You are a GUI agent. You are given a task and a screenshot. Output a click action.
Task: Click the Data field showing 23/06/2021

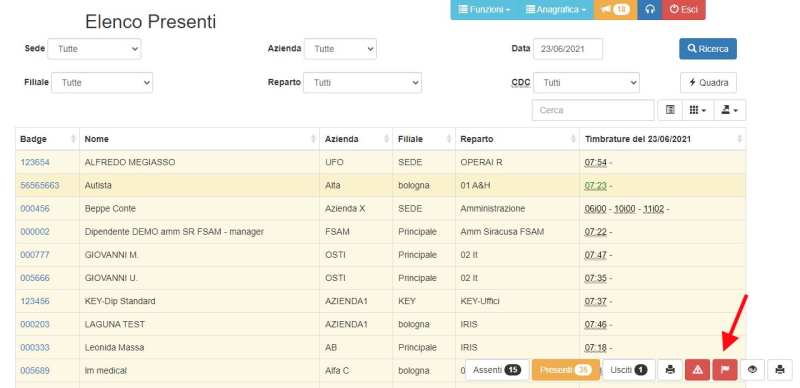[x=568, y=49]
